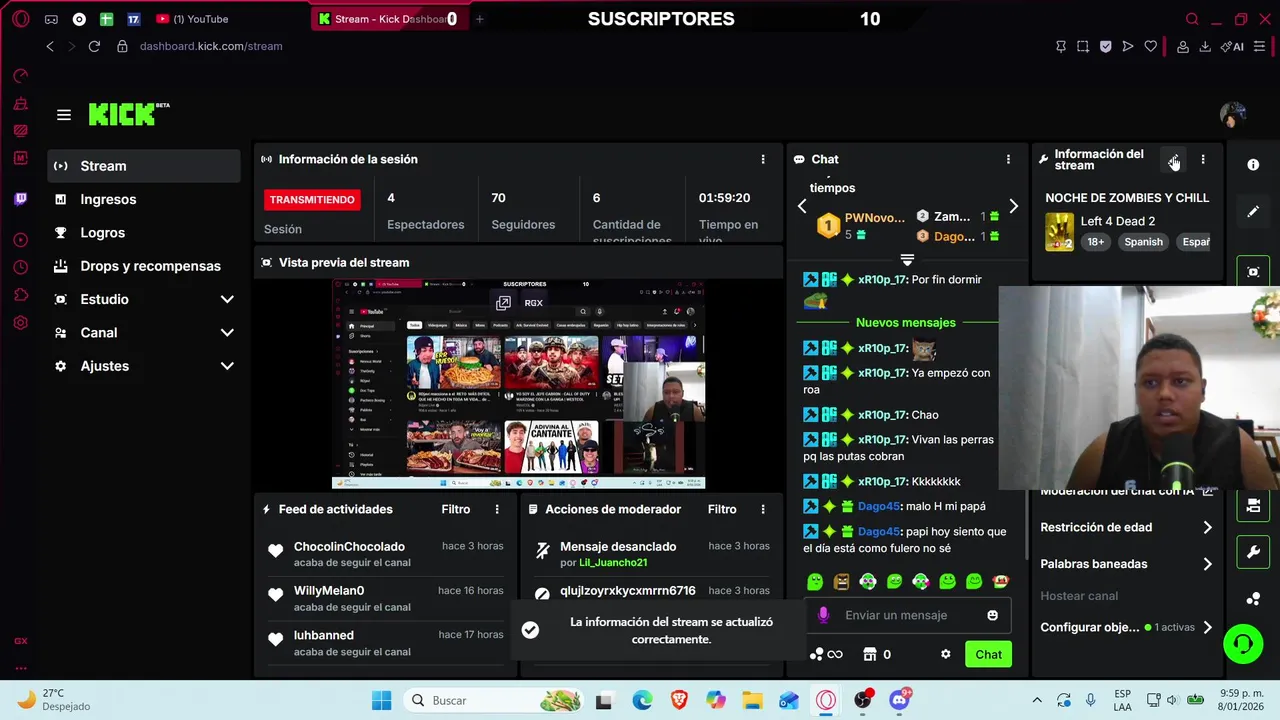Viewport: 1280px width, 720px height.
Task: Click the pencil edit icon in right rail
Action: (x=1253, y=212)
